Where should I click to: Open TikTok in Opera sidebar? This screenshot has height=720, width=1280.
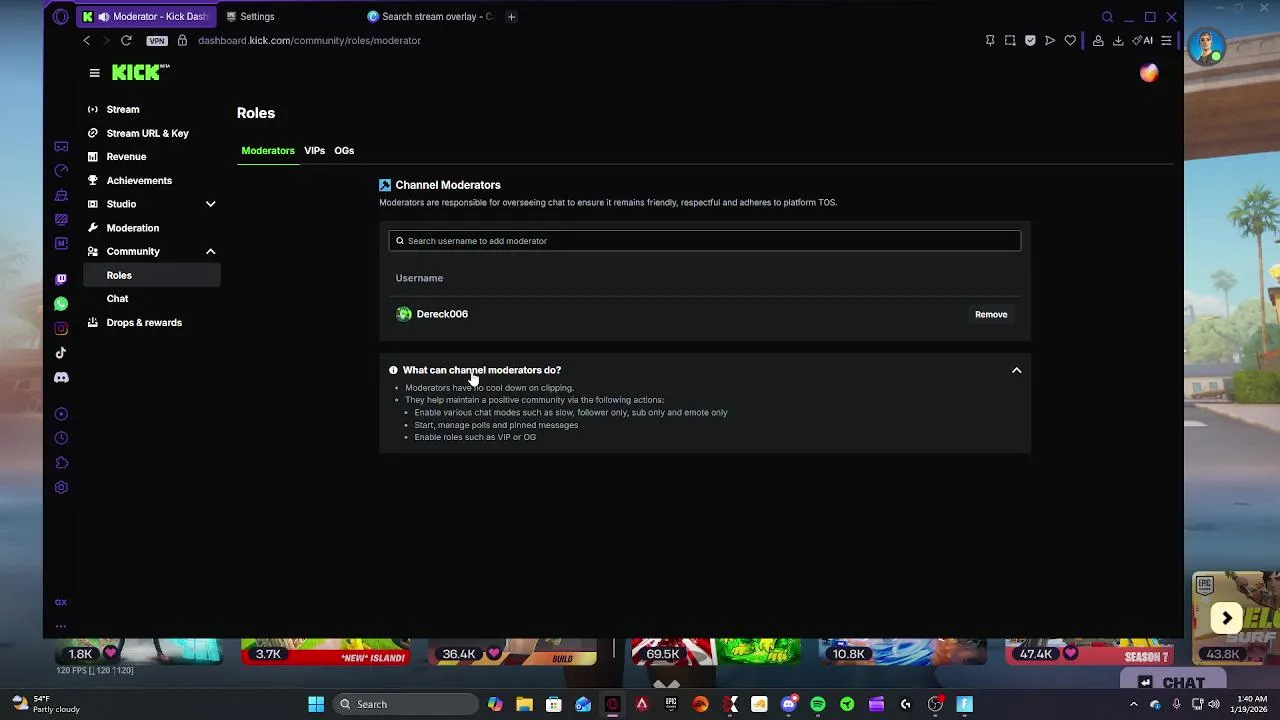point(61,353)
